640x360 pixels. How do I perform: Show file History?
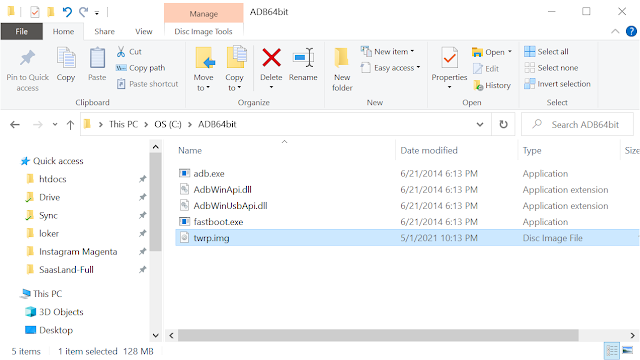[492, 85]
